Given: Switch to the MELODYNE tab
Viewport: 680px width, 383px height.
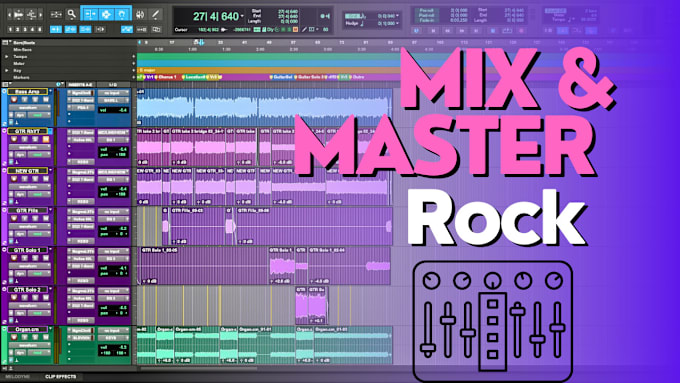Looking at the screenshot, I should coord(18,376).
